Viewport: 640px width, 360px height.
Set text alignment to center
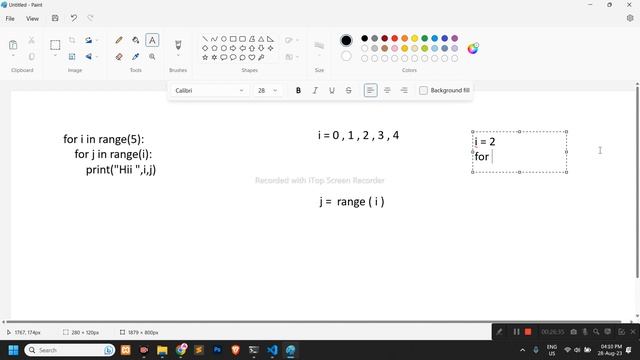[x=387, y=91]
